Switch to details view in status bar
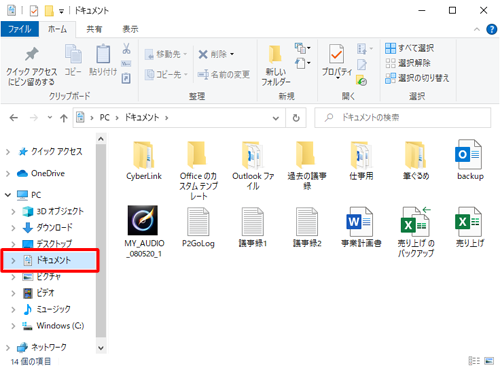500x370 pixels. pos(474,361)
